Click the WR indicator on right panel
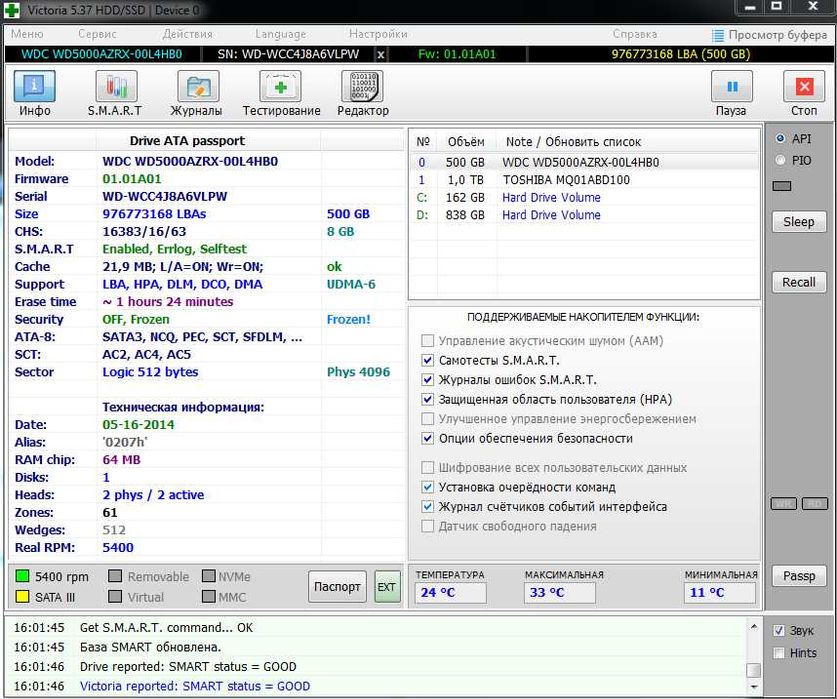The height and width of the screenshot is (699, 837). click(x=784, y=504)
